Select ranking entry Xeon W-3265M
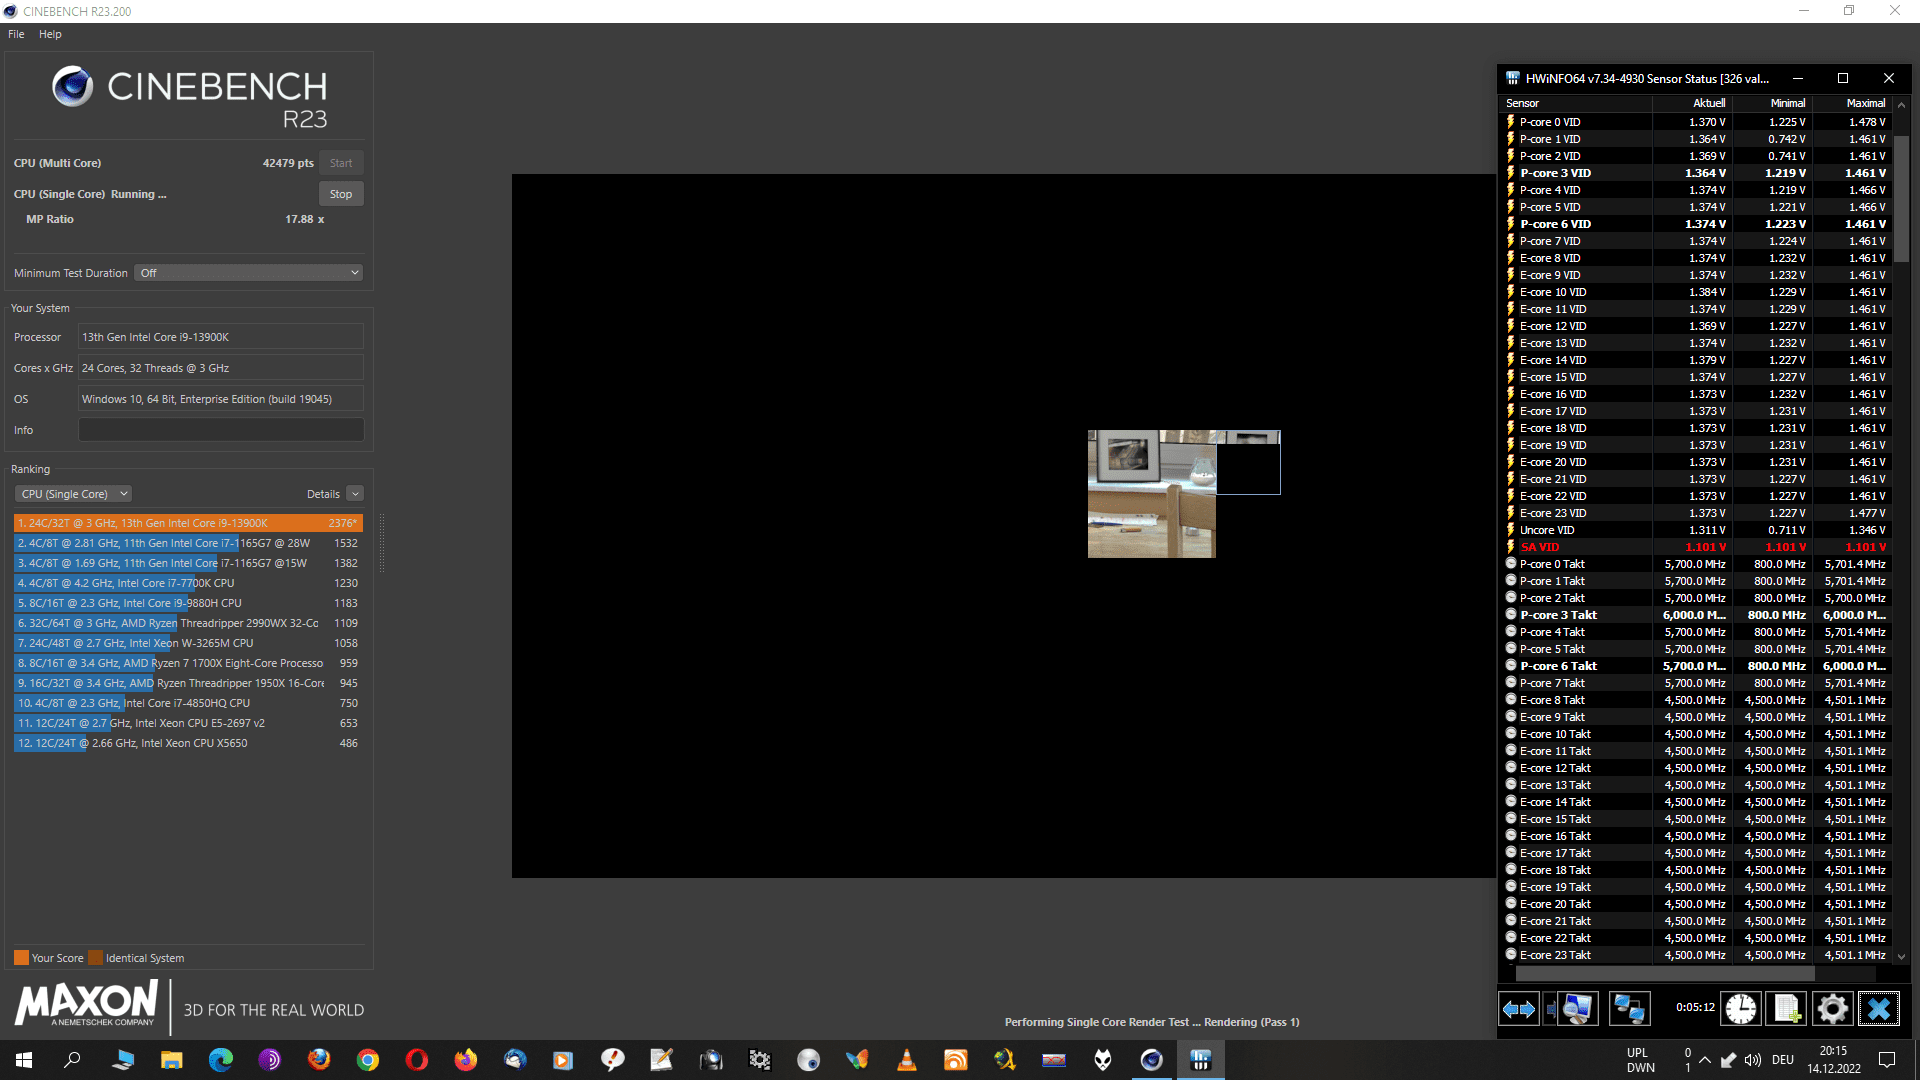The width and height of the screenshot is (1920, 1080). tap(188, 643)
